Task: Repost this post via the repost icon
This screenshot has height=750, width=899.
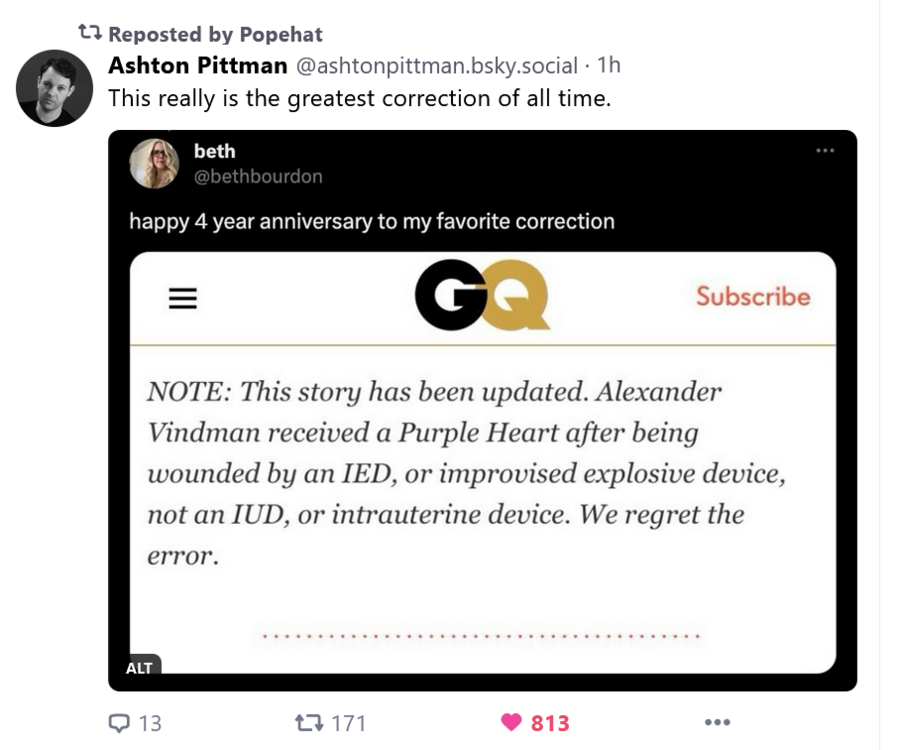Action: pos(309,723)
